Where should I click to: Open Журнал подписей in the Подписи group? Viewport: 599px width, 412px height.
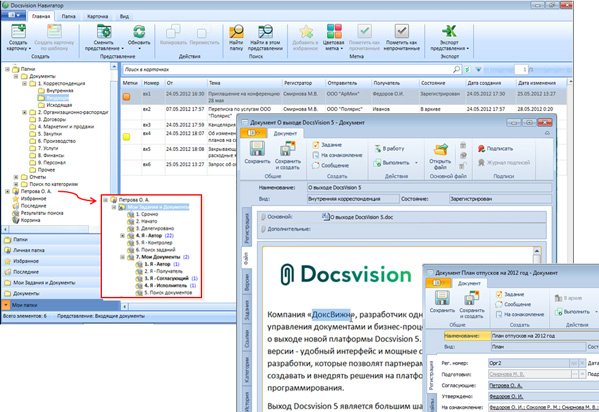click(504, 162)
